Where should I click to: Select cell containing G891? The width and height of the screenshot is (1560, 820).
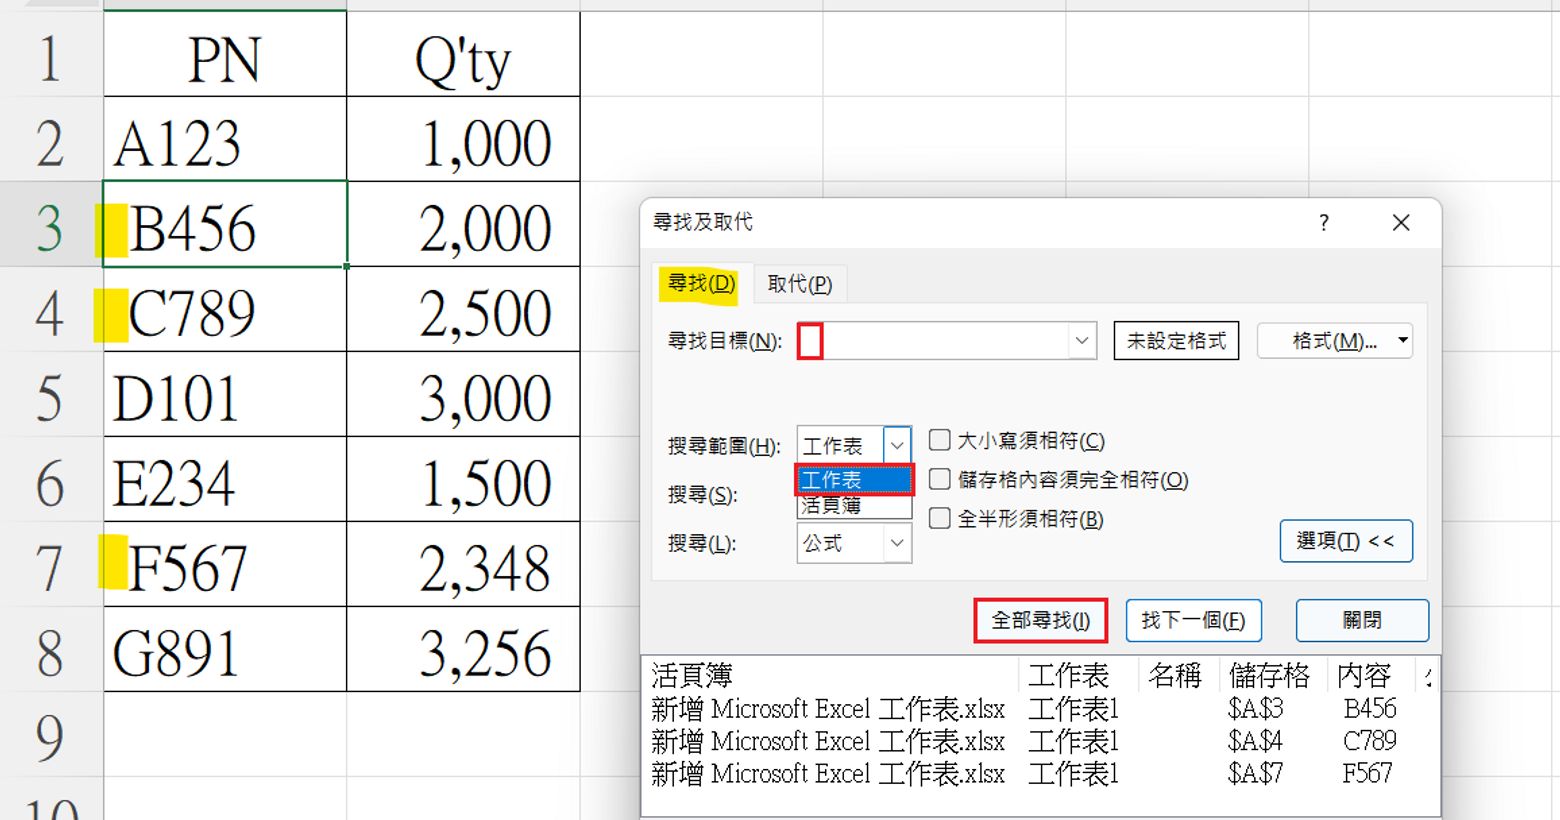tap(225, 650)
